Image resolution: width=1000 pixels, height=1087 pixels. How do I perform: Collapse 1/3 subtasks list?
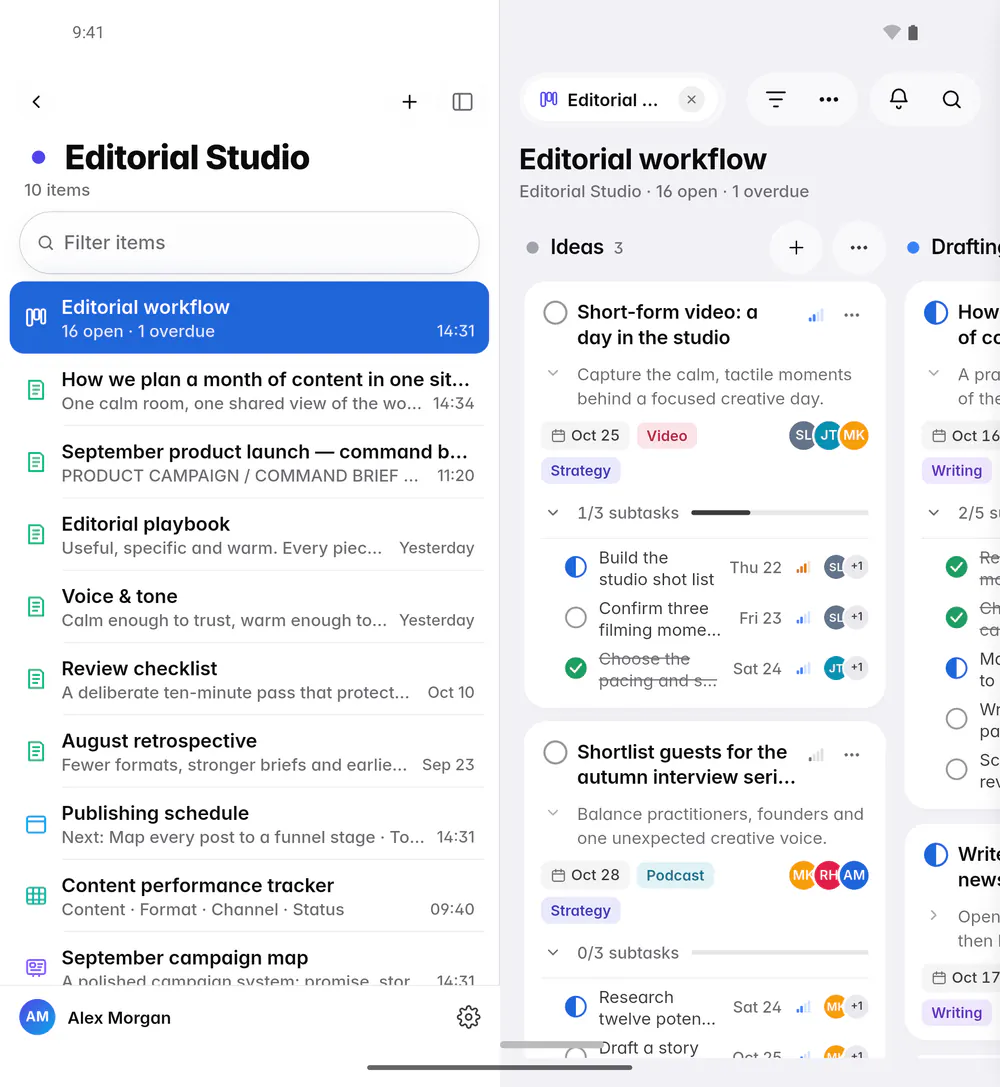click(553, 513)
